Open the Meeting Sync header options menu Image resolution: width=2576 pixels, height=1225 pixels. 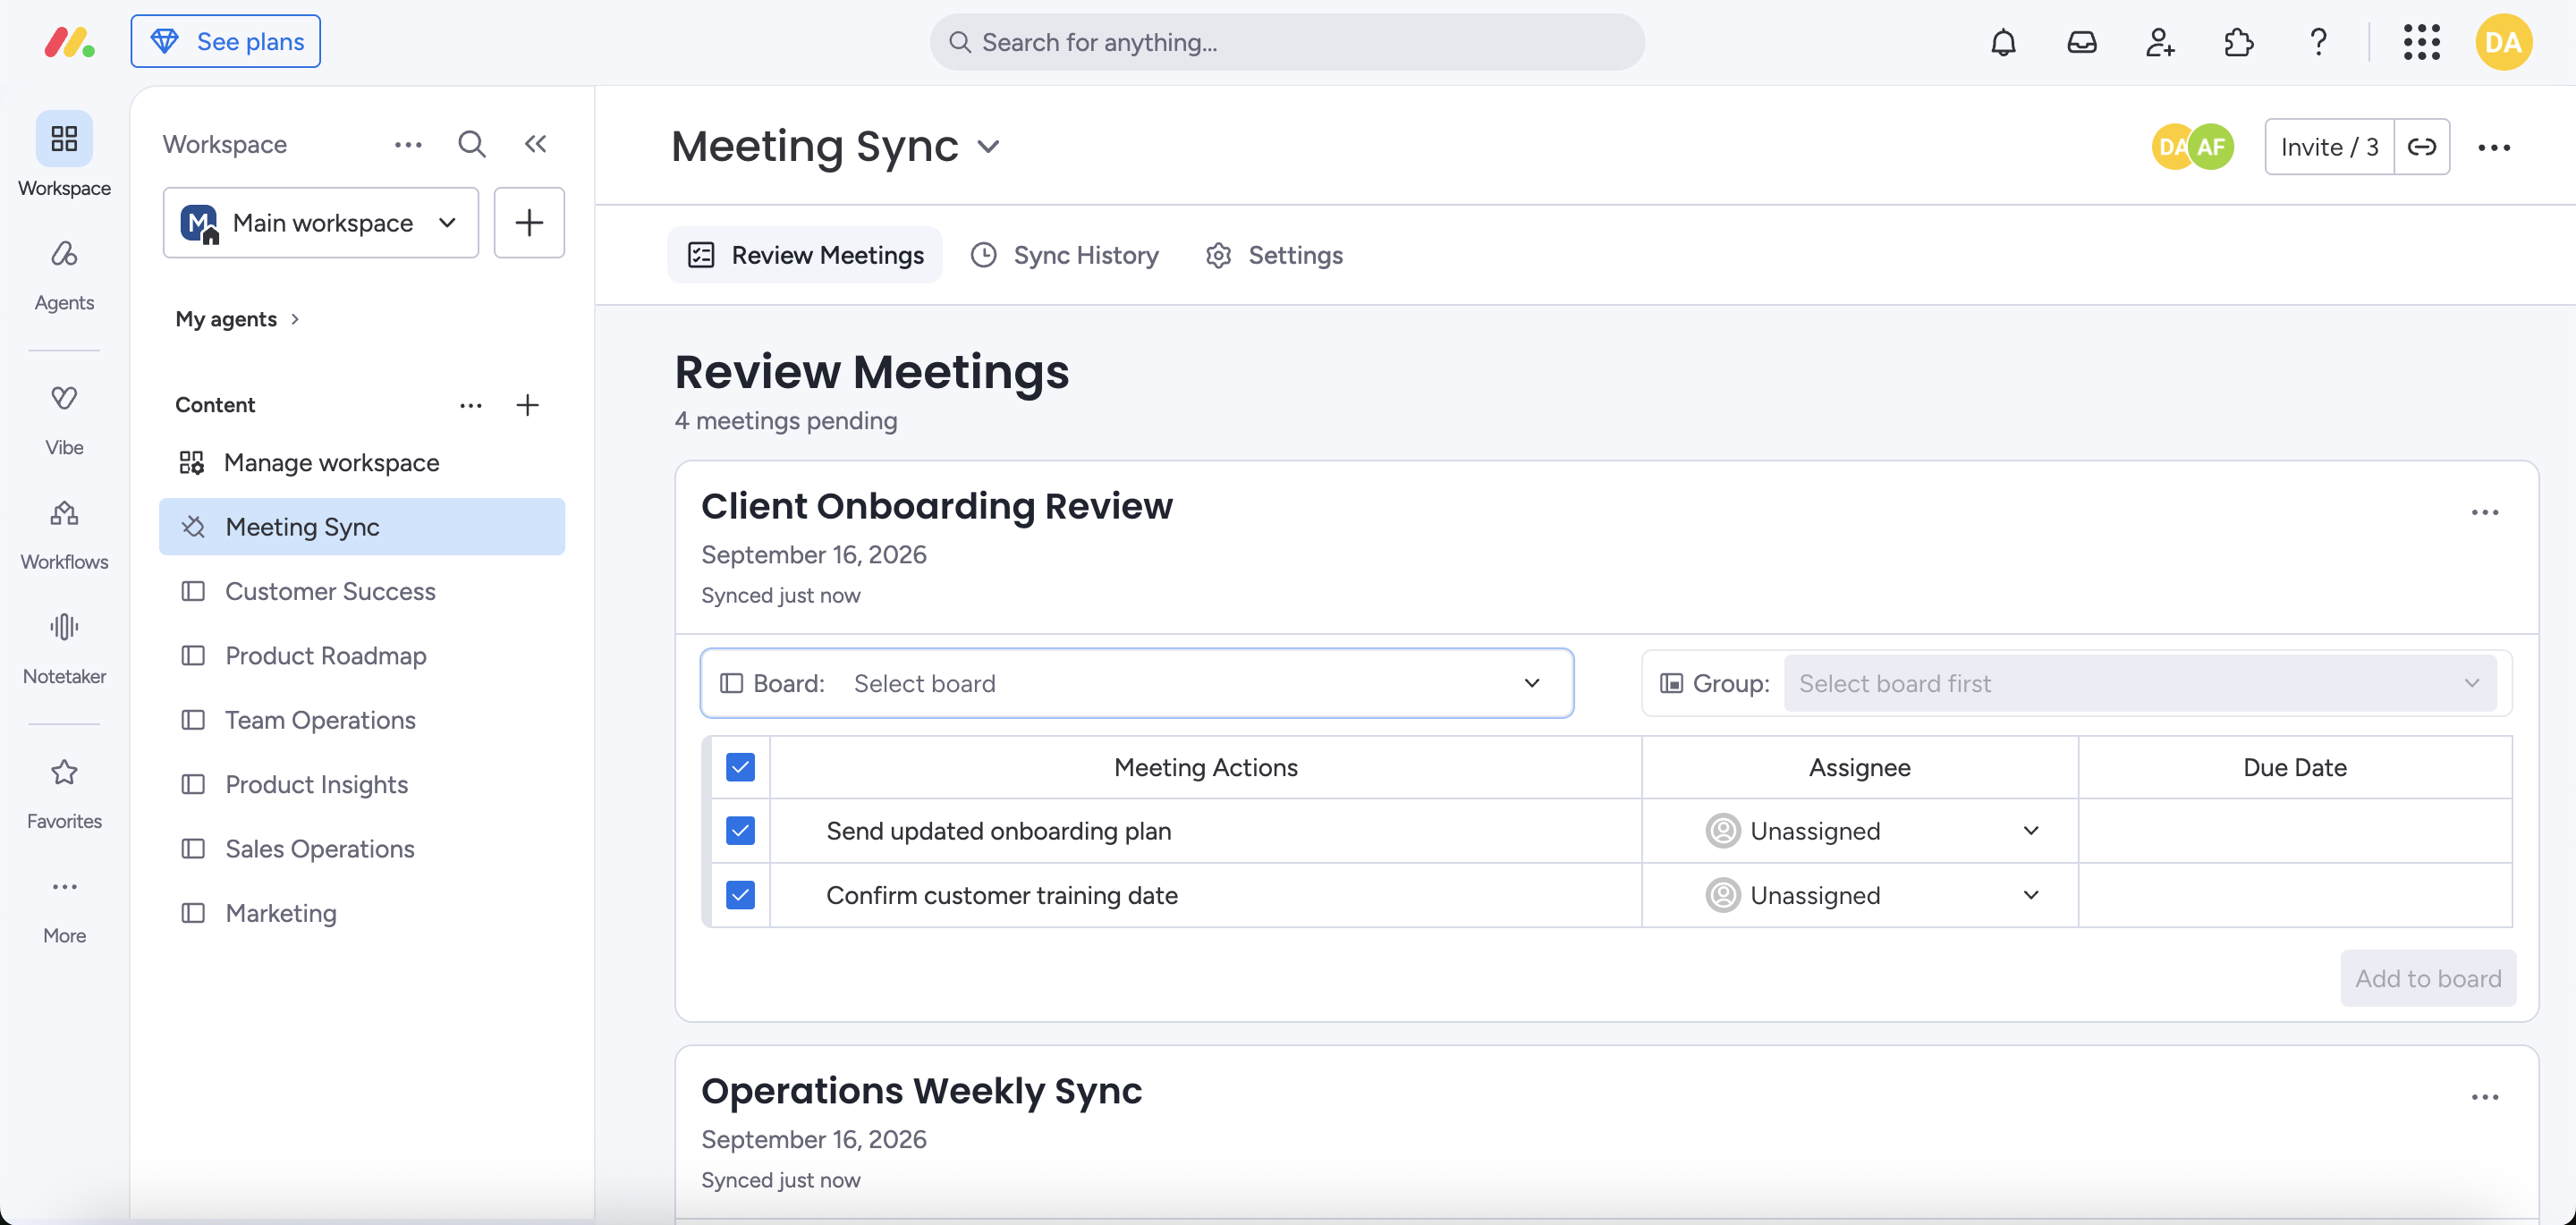tap(2494, 147)
